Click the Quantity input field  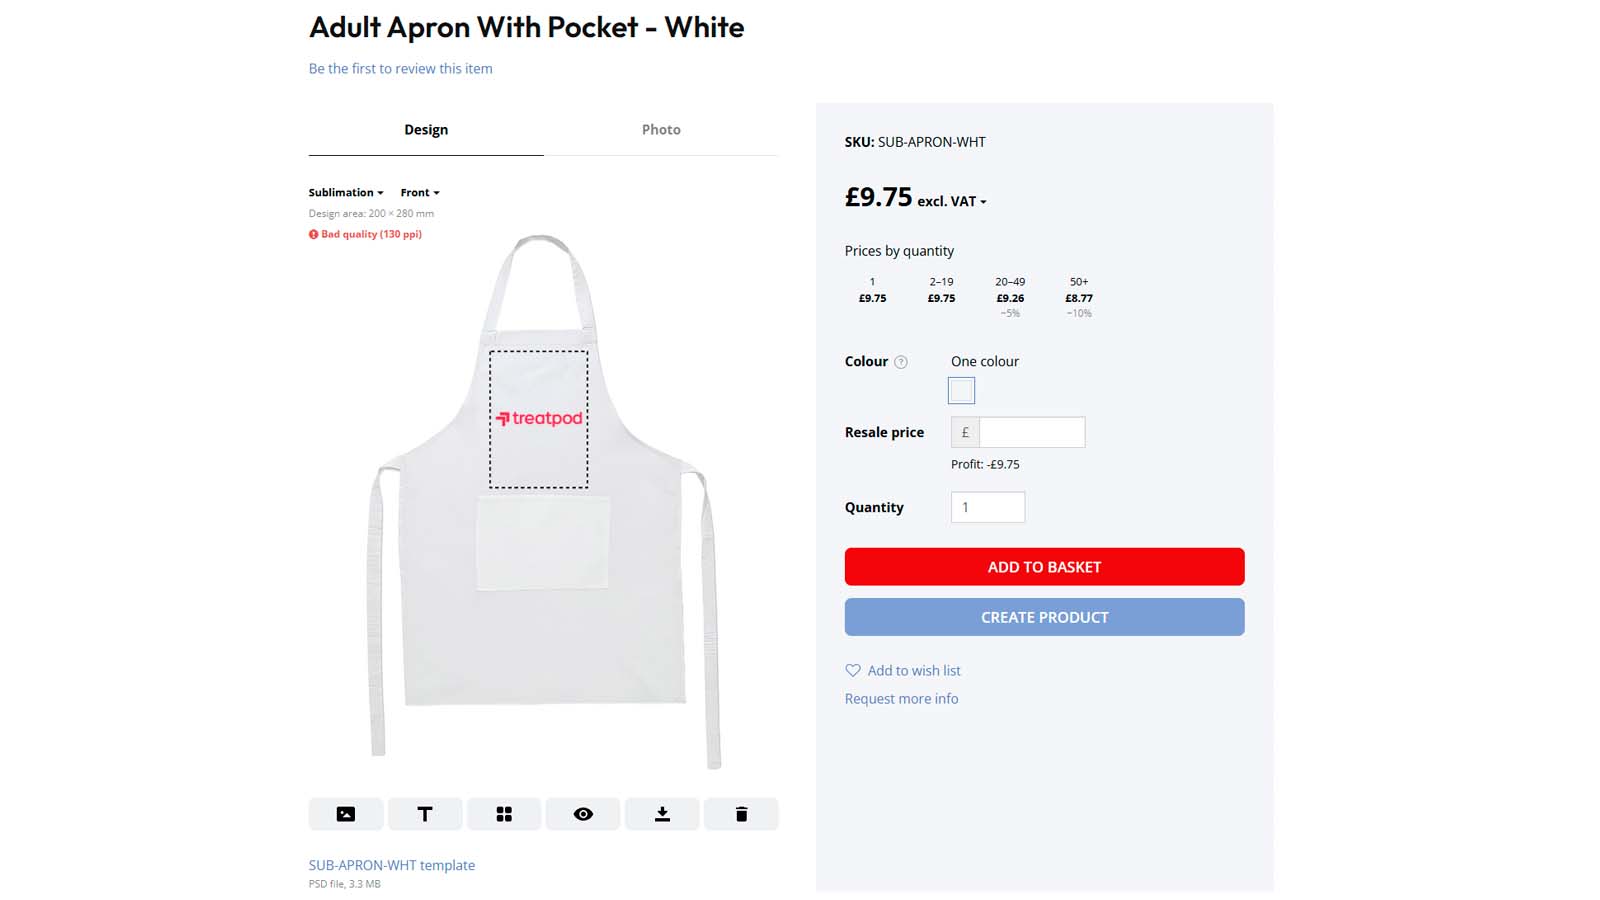click(988, 507)
